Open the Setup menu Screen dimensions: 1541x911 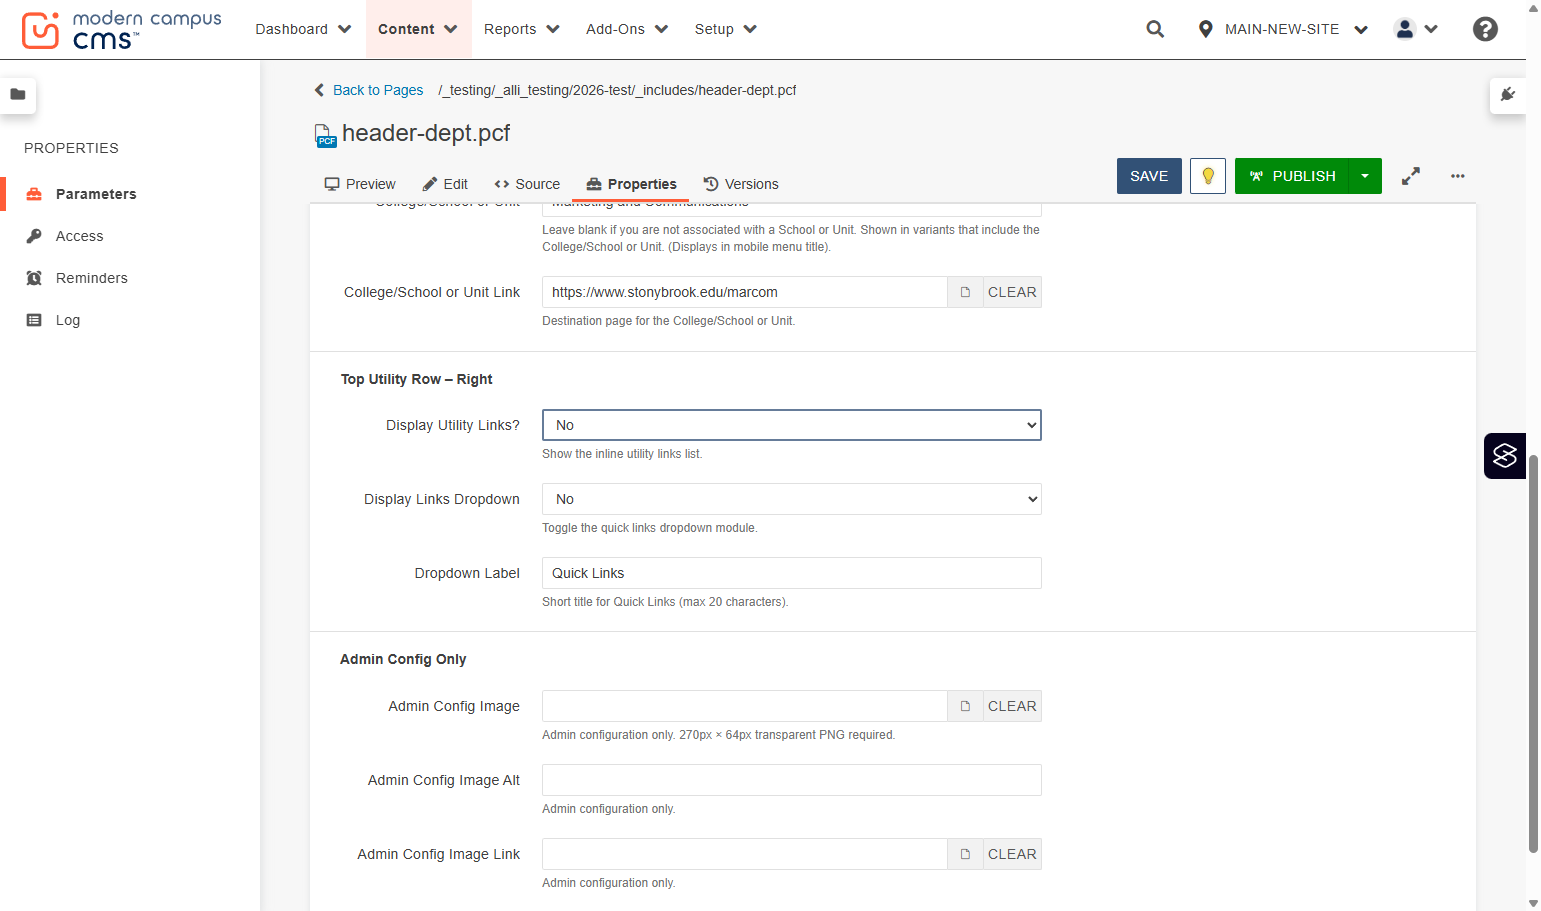click(x=726, y=29)
